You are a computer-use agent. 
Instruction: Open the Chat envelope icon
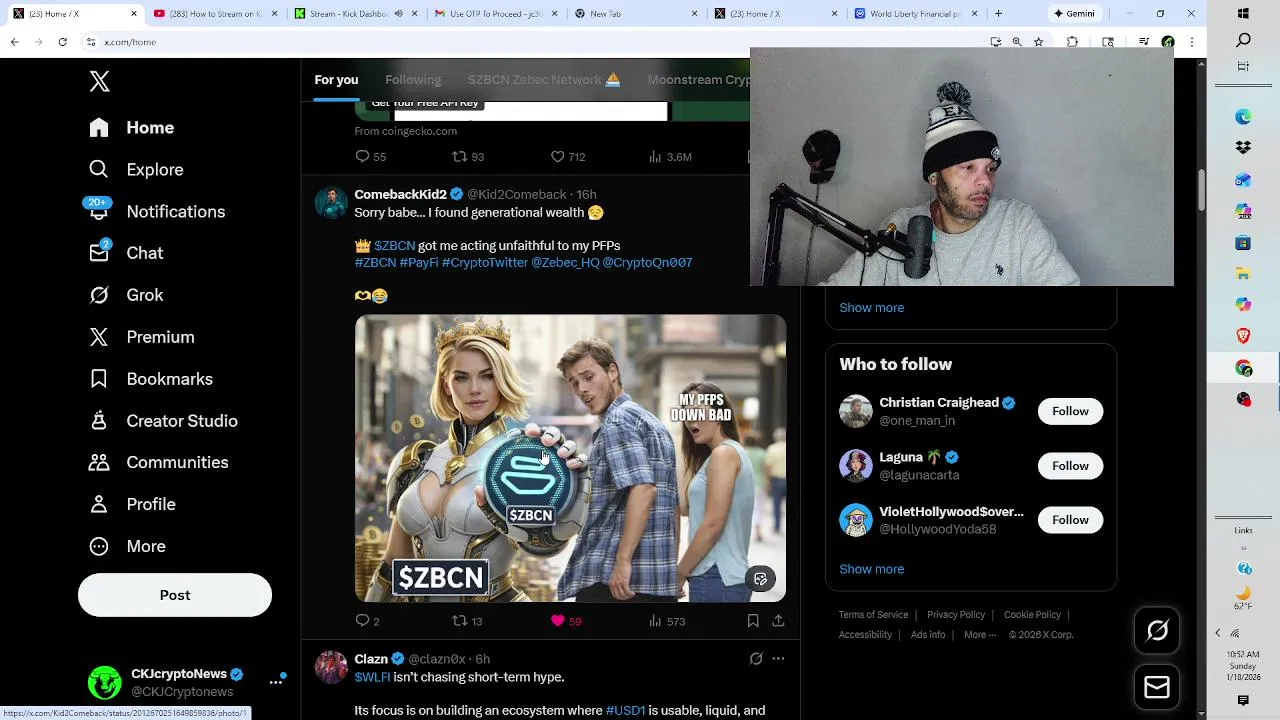[98, 252]
